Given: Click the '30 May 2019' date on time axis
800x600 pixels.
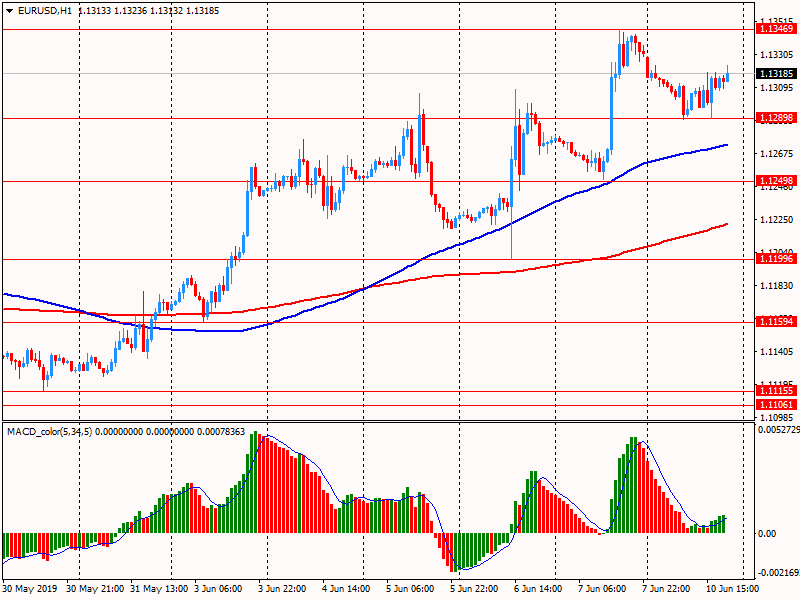Looking at the screenshot, I should (31, 590).
